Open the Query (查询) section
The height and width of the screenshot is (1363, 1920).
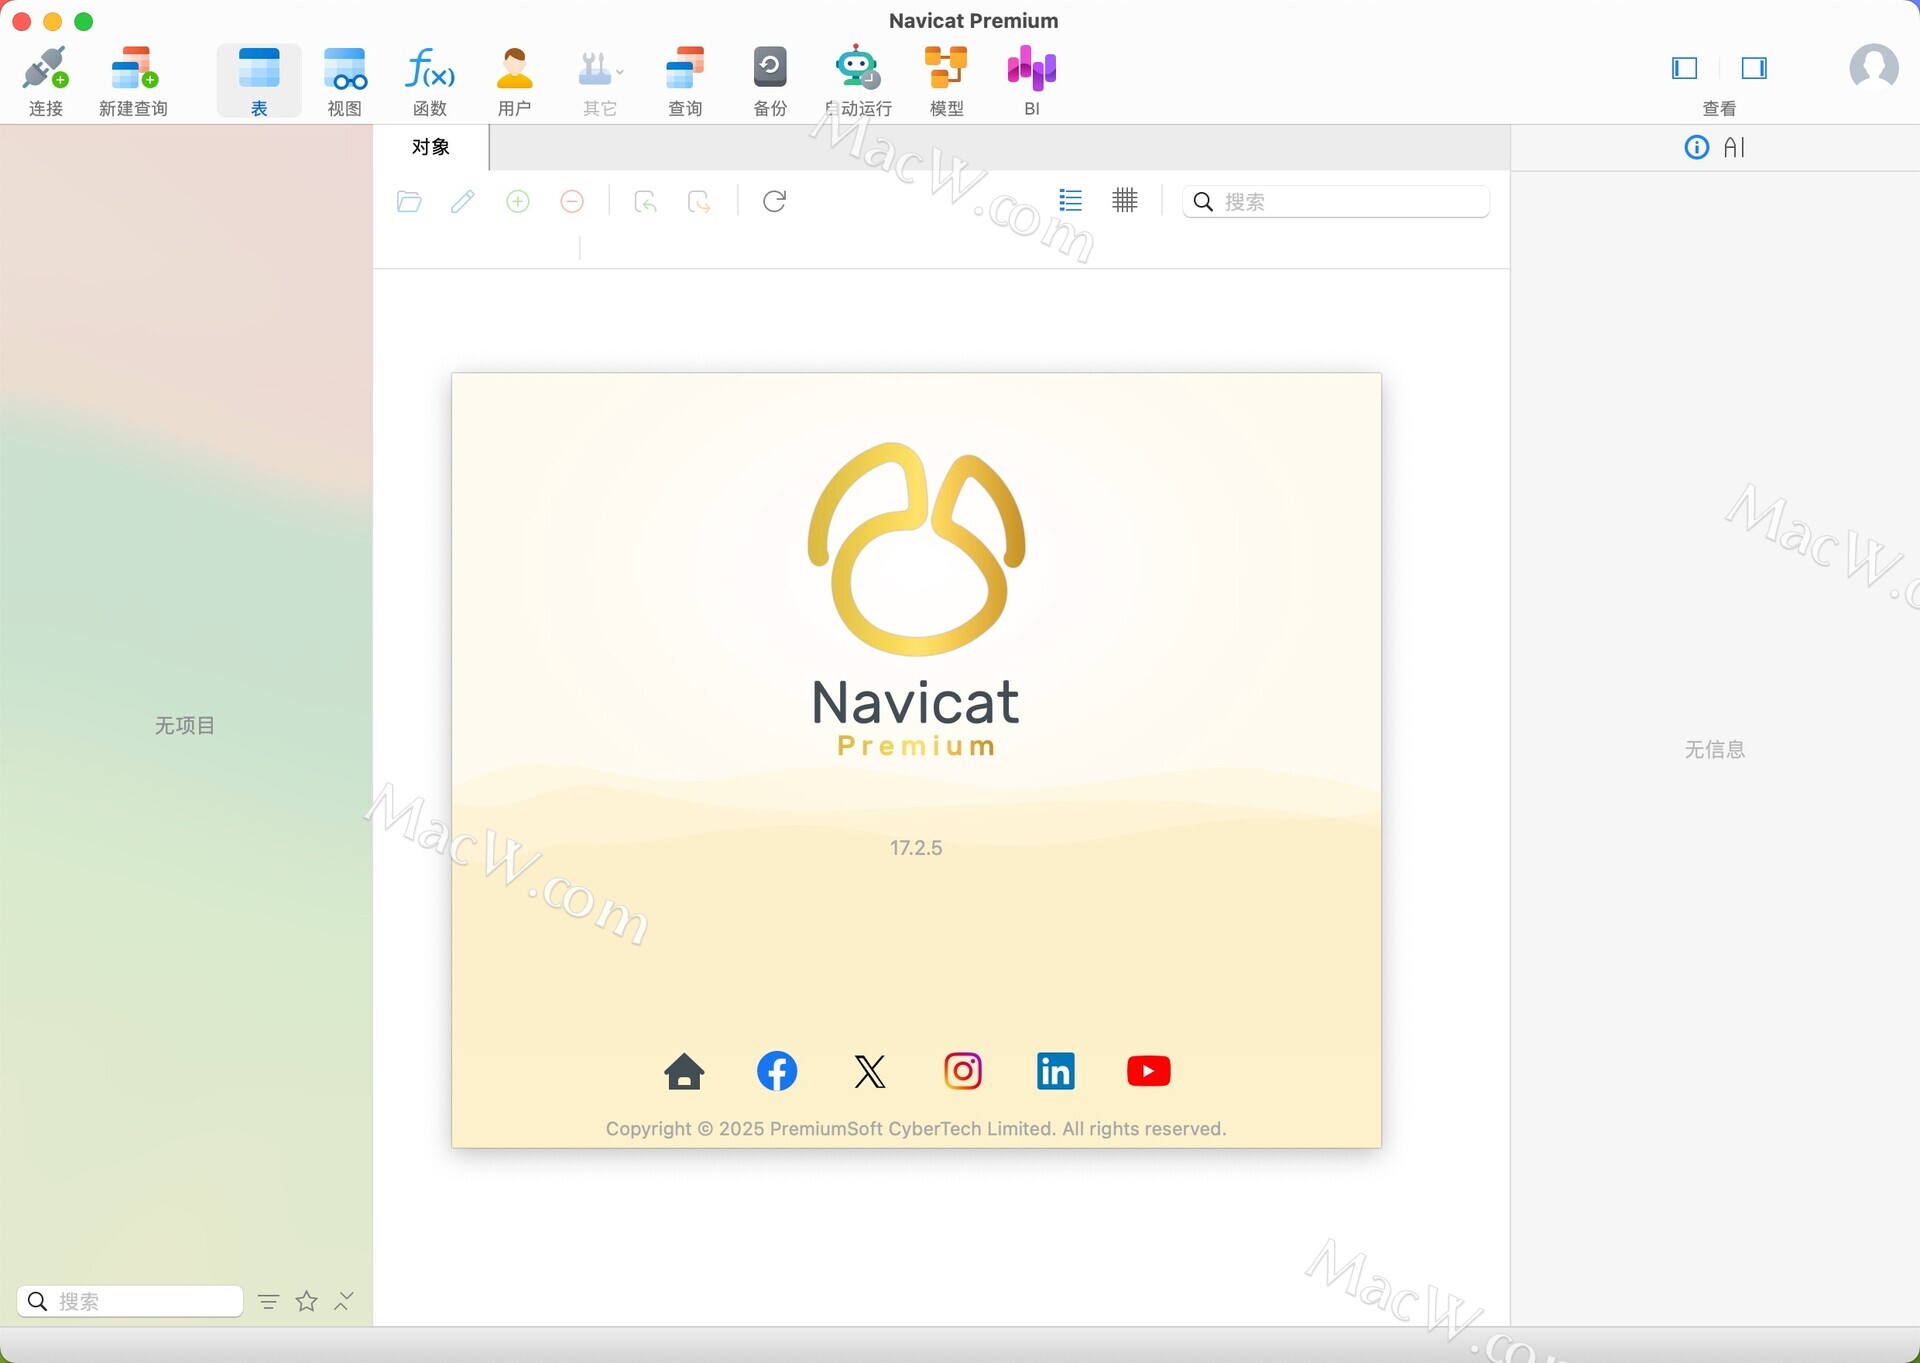click(685, 80)
